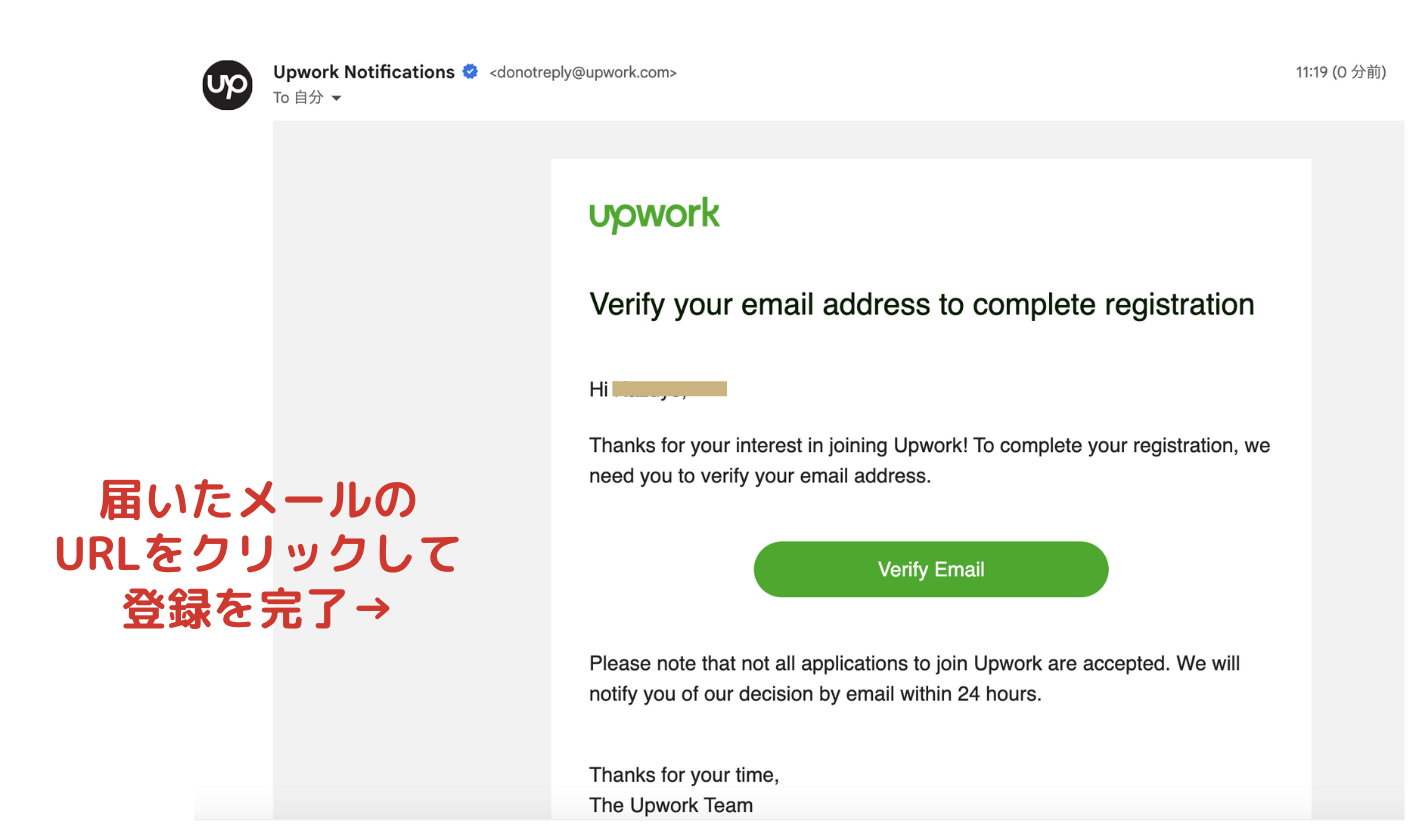The width and height of the screenshot is (1420, 836).
Task: Click the donotreply@upwork.com sender address
Action: coord(583,72)
